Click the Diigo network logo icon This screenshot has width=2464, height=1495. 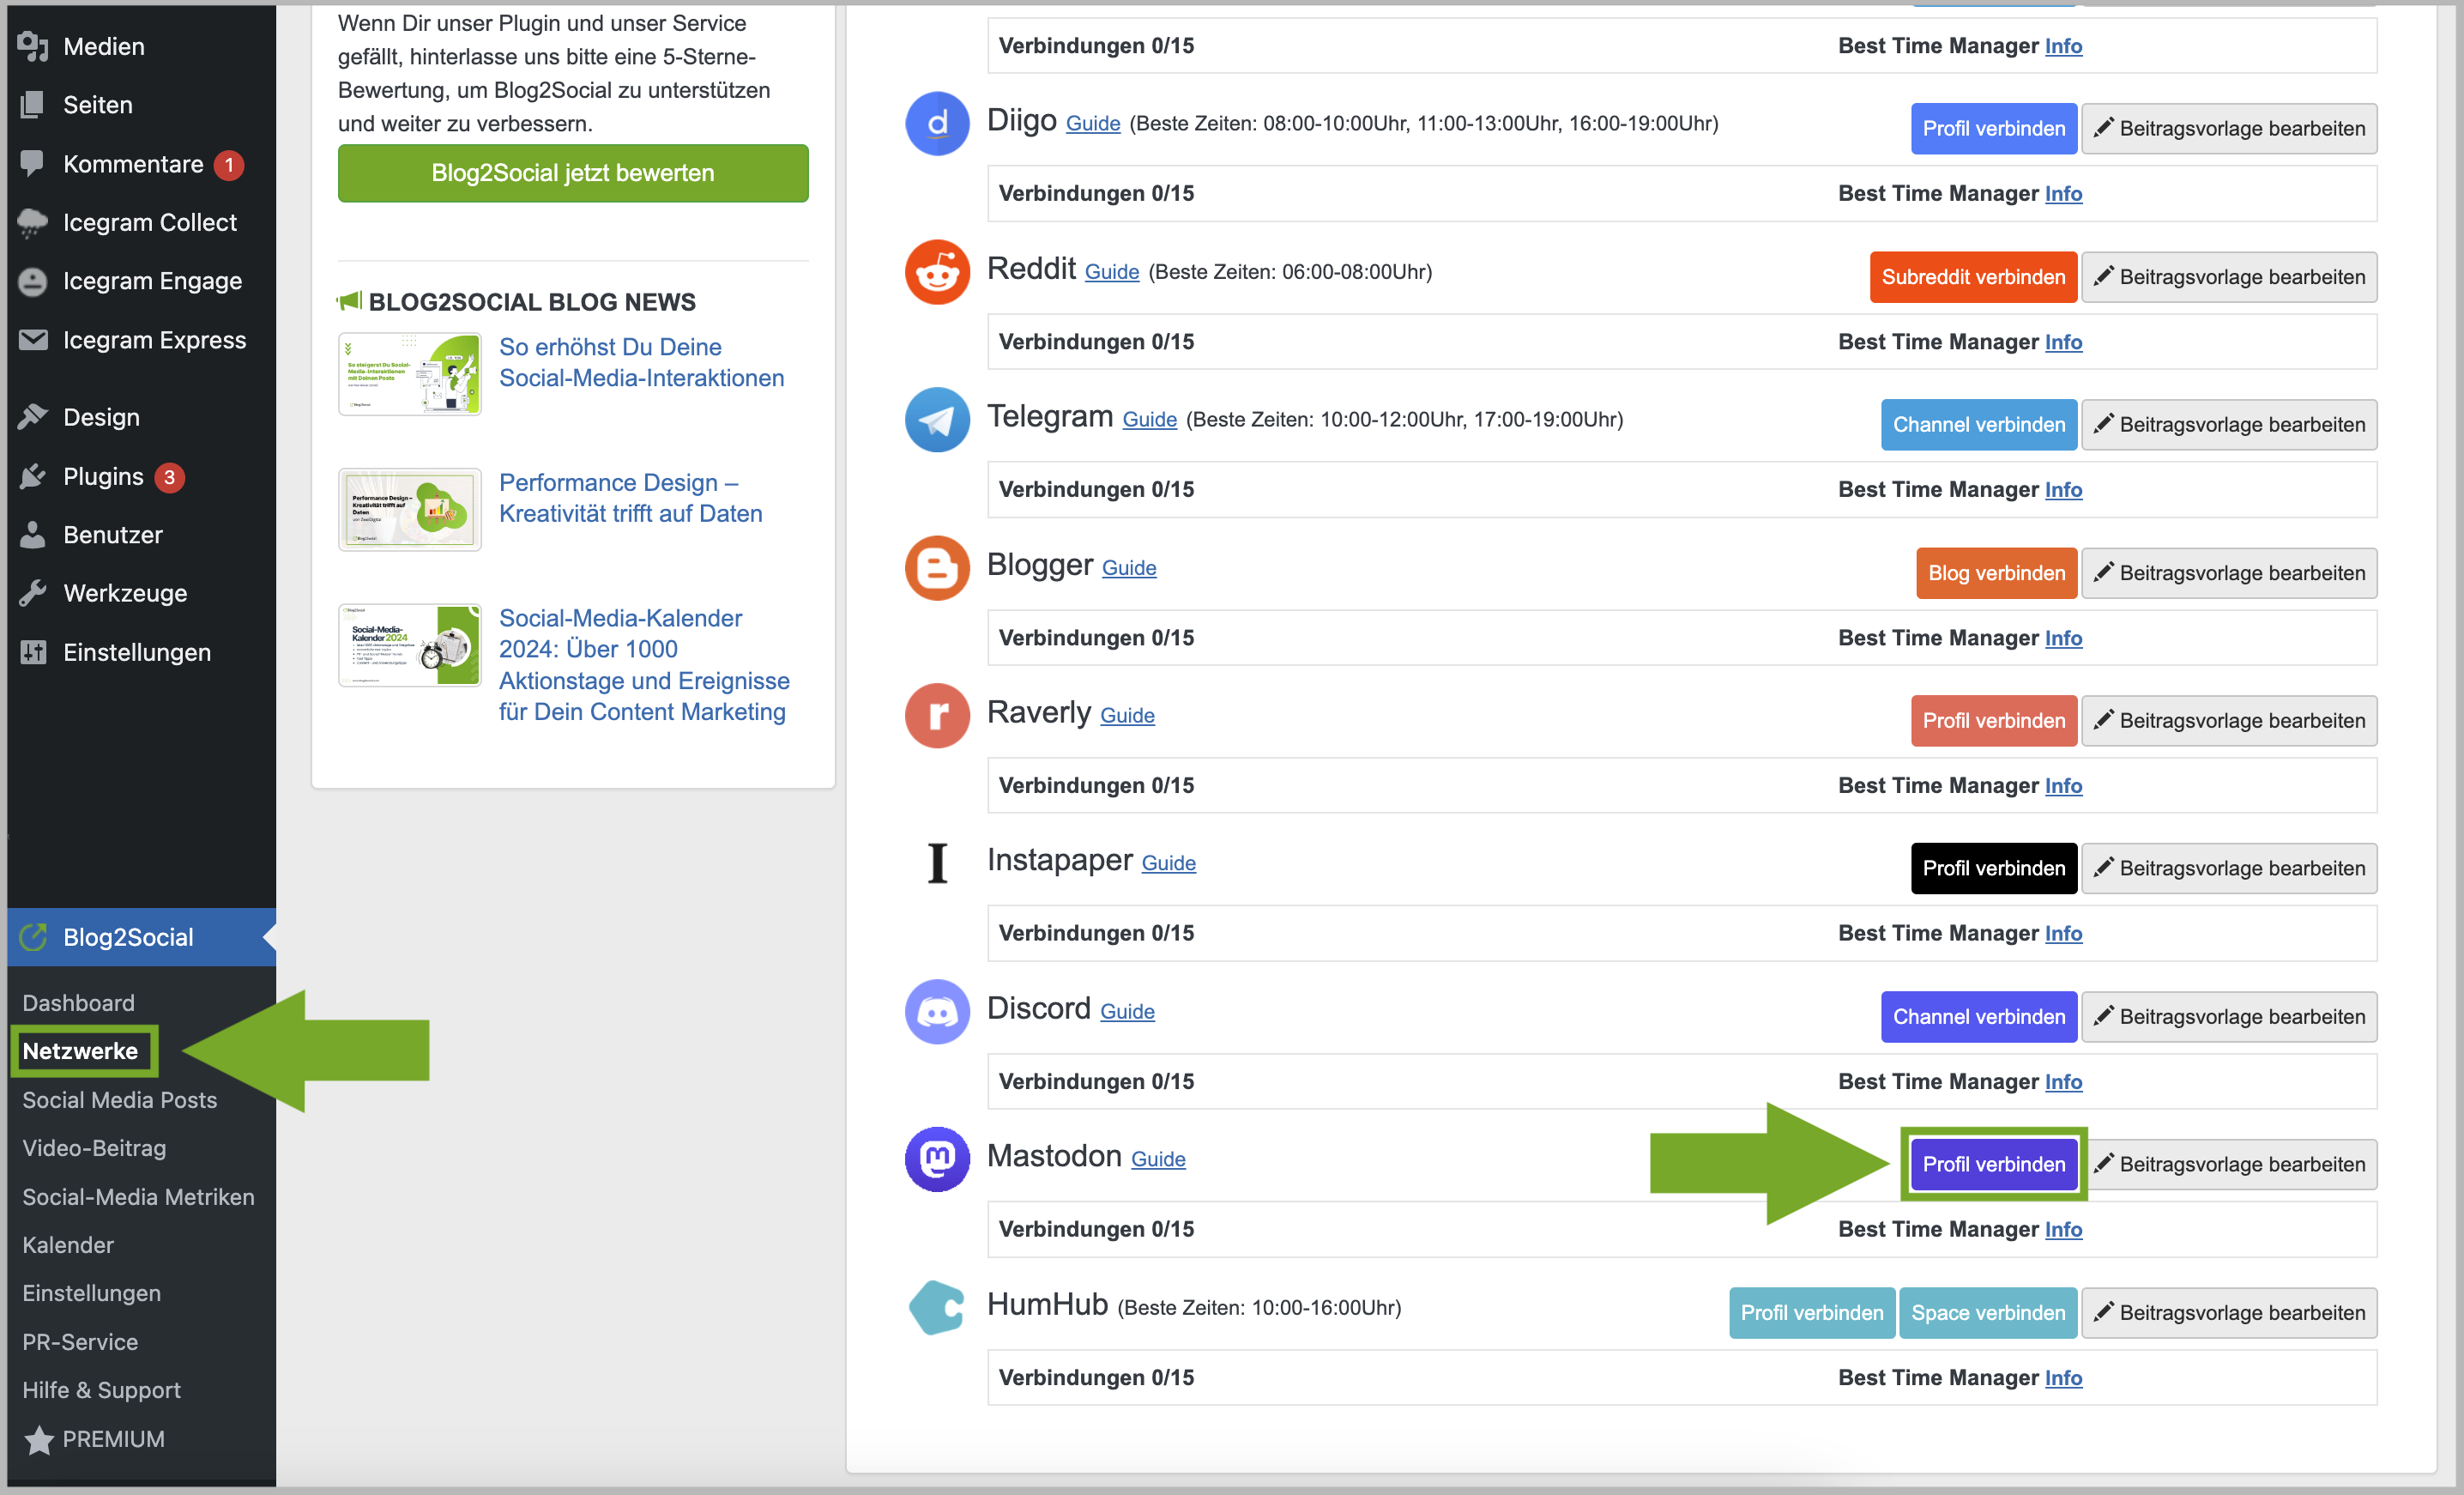(937, 124)
